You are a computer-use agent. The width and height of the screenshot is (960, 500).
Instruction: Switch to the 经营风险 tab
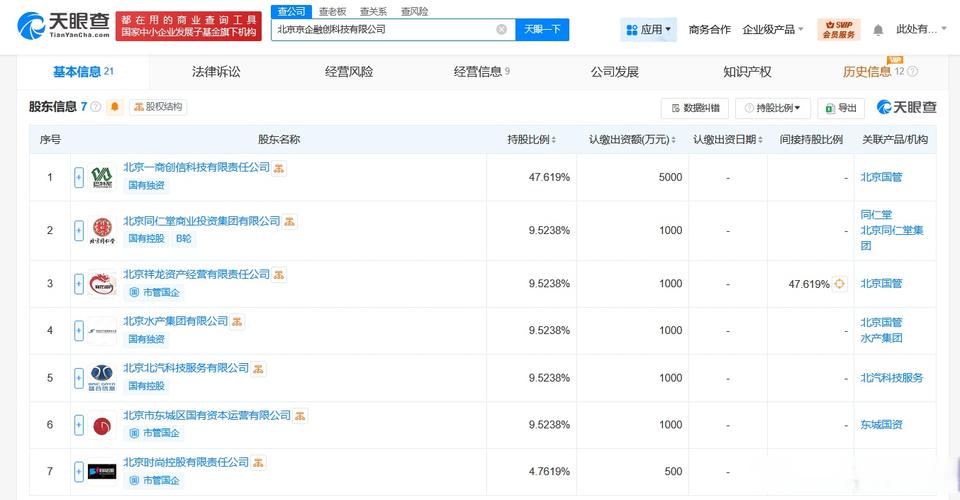pos(349,72)
